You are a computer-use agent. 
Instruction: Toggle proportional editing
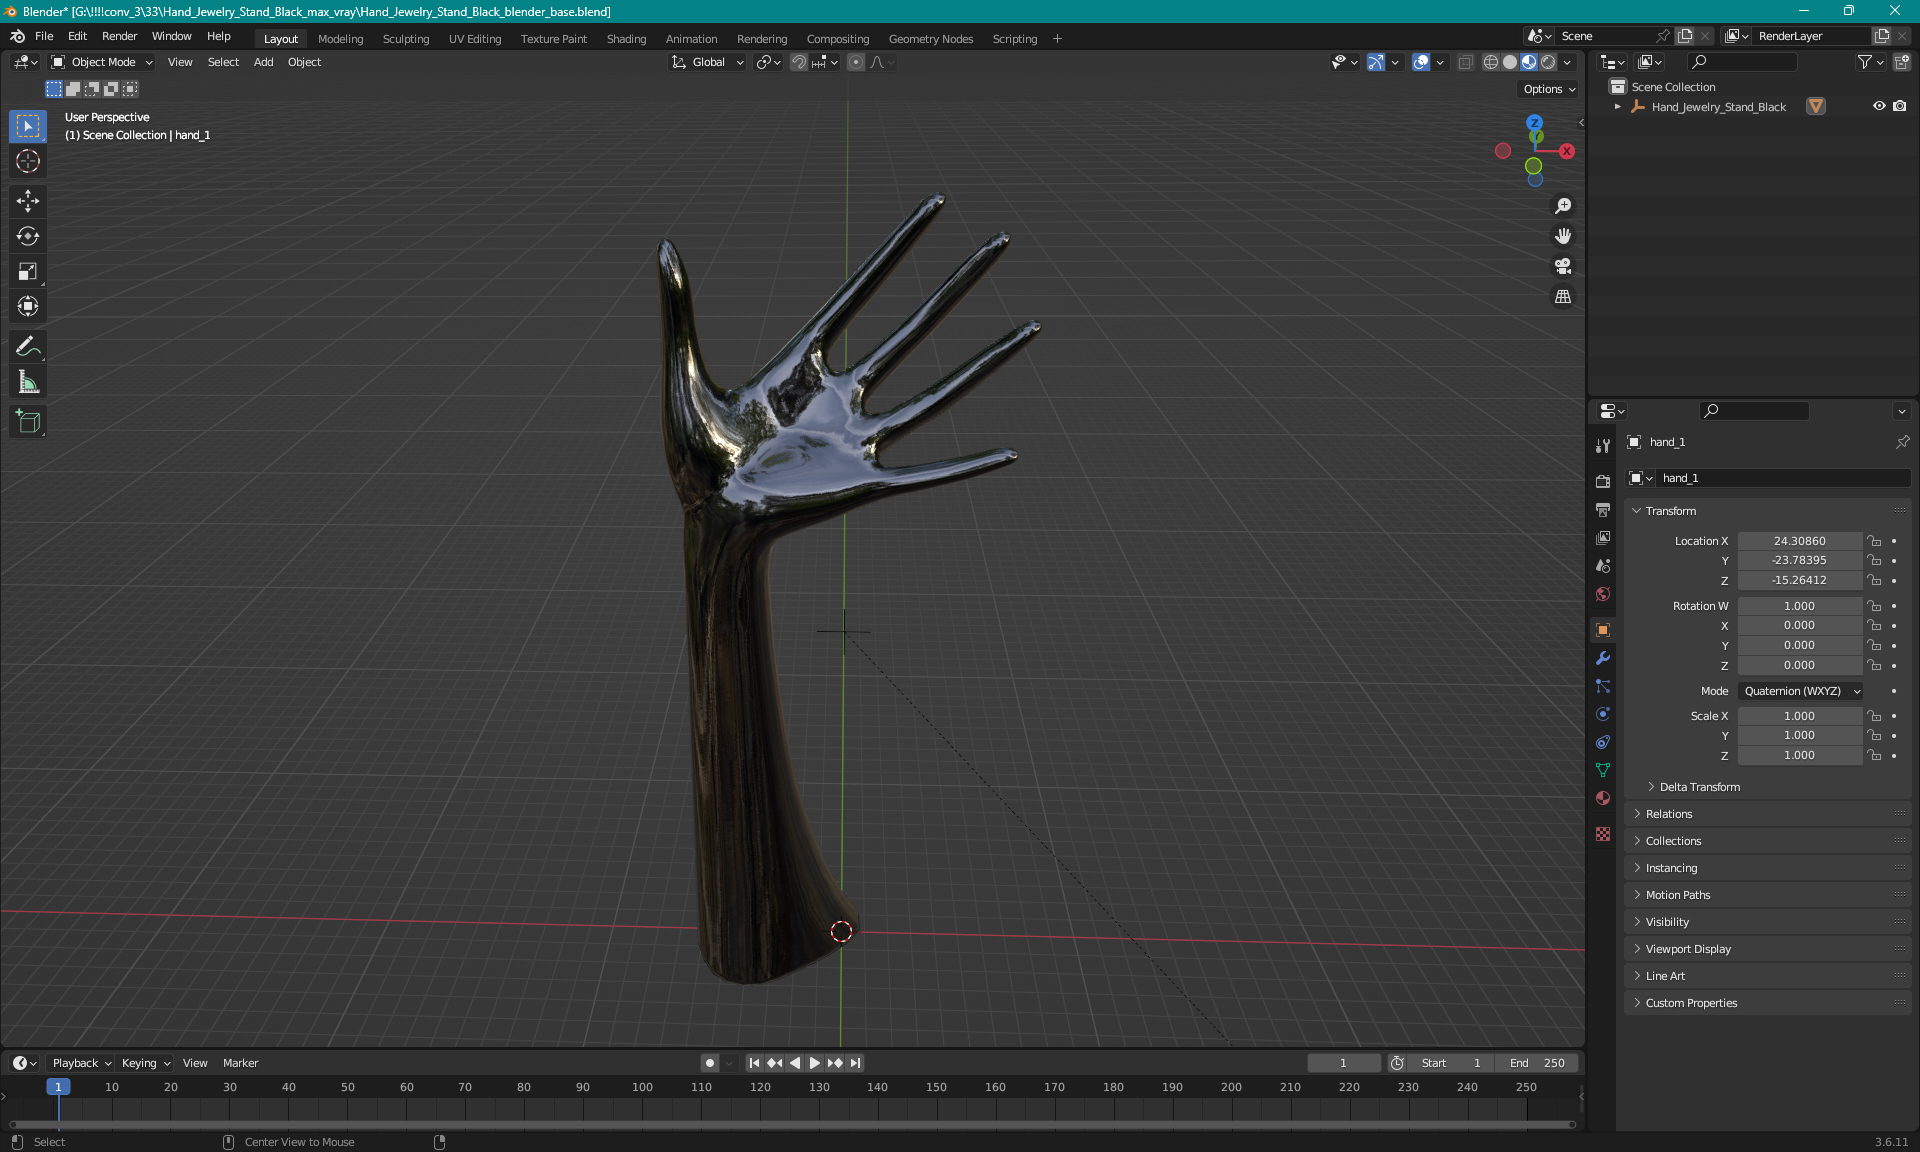click(856, 62)
